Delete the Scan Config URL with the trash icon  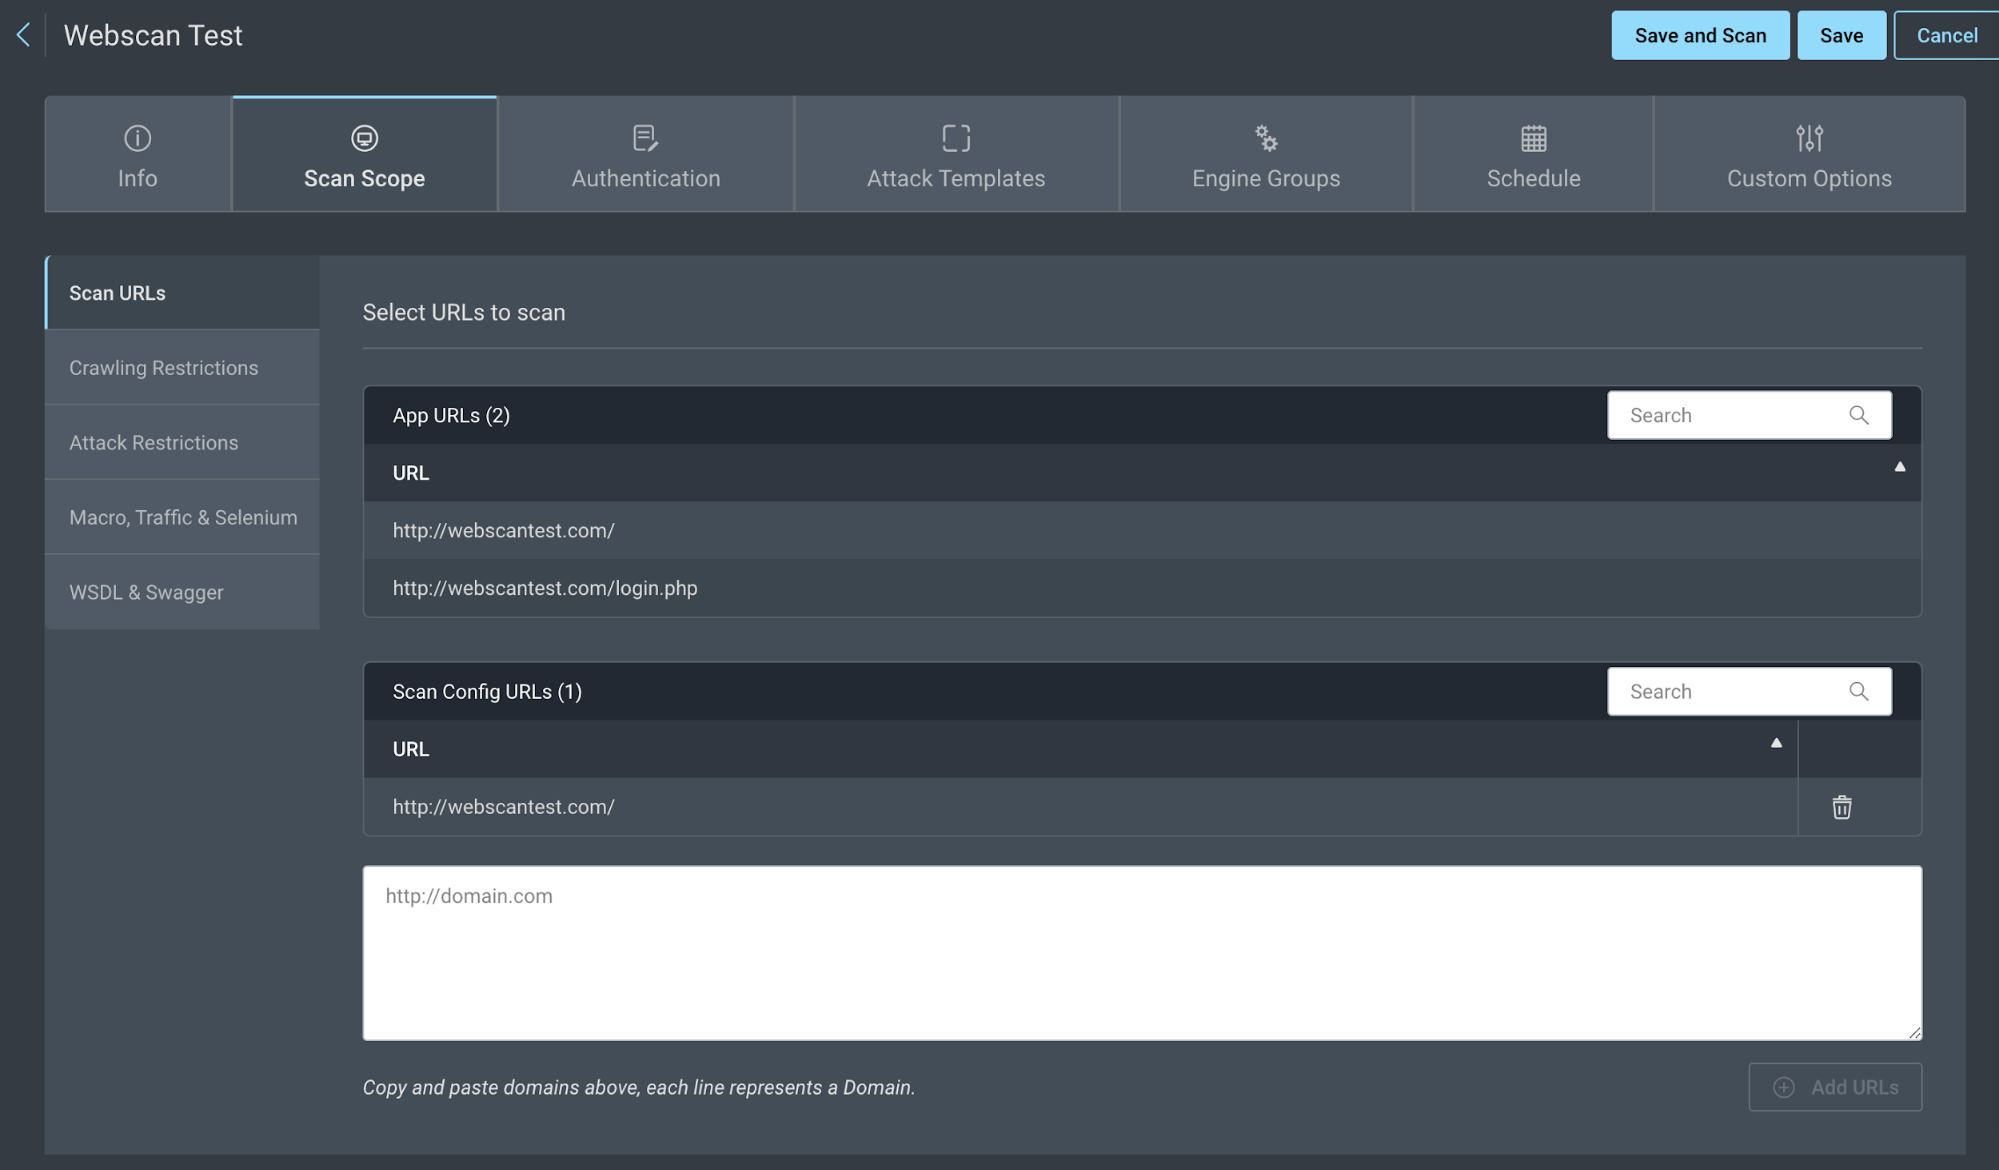coord(1841,807)
